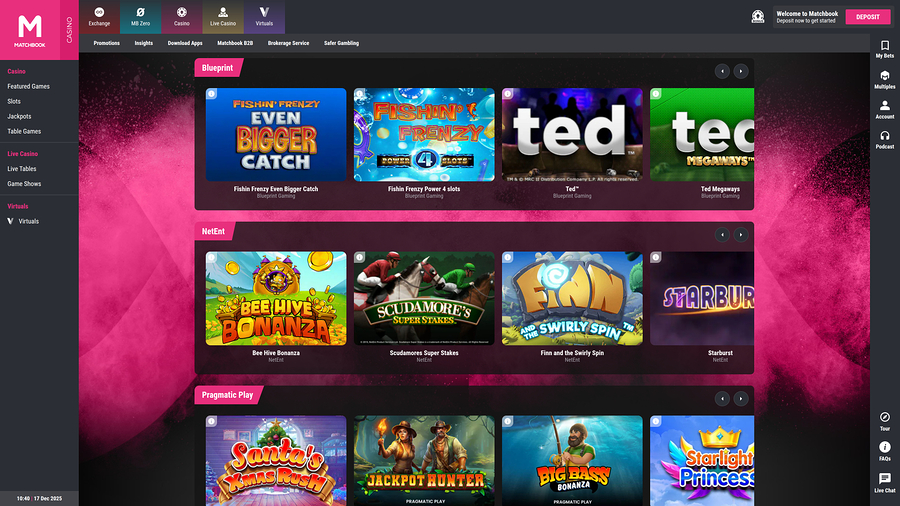The image size is (900, 506).
Task: Open Game Shows in sidebar
Action: pos(24,184)
